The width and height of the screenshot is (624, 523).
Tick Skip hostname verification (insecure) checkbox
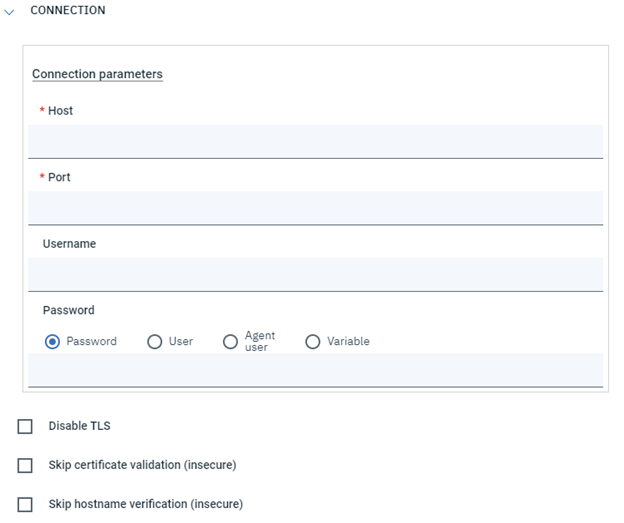pyautogui.click(x=26, y=505)
